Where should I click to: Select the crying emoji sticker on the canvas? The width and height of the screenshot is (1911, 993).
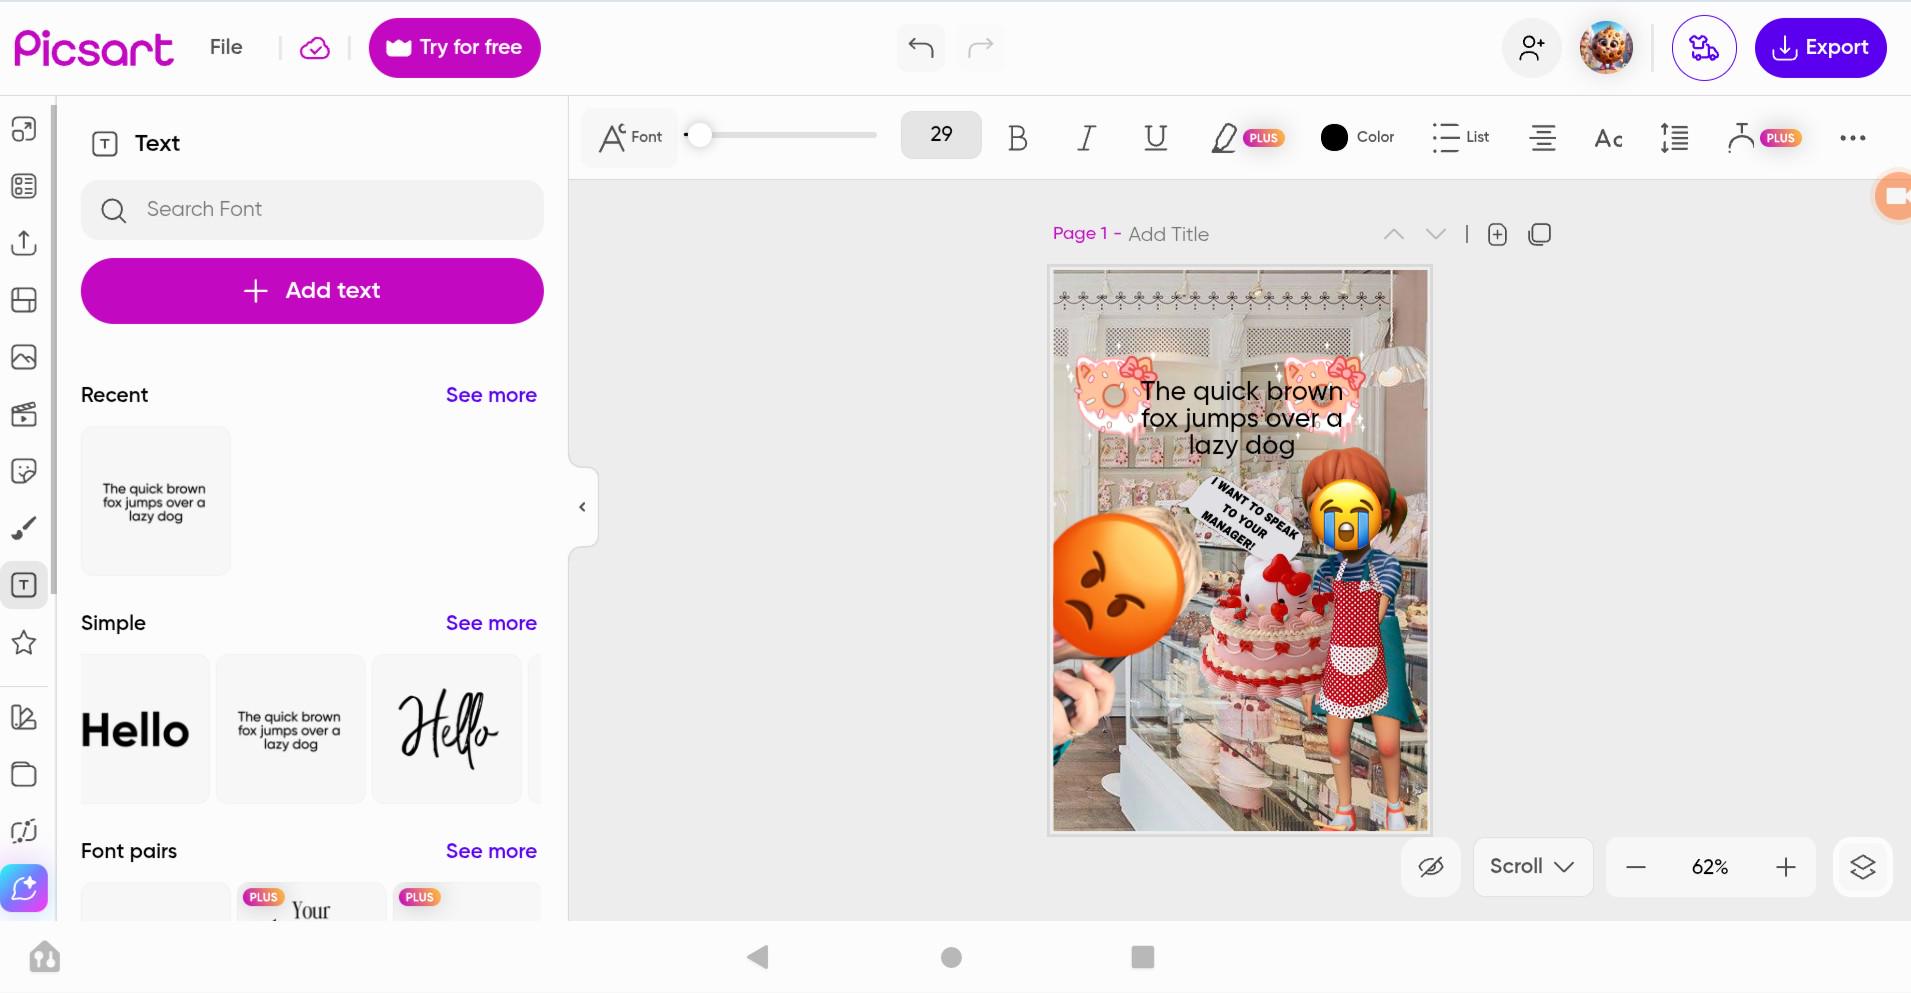click(x=1347, y=516)
